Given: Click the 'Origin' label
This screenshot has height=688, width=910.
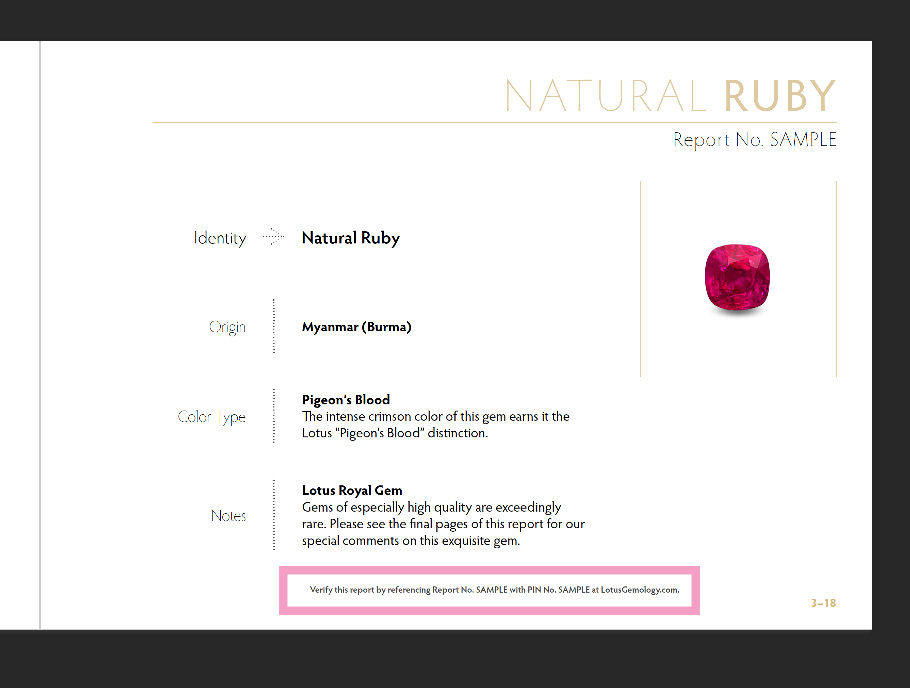Looking at the screenshot, I should tap(227, 327).
